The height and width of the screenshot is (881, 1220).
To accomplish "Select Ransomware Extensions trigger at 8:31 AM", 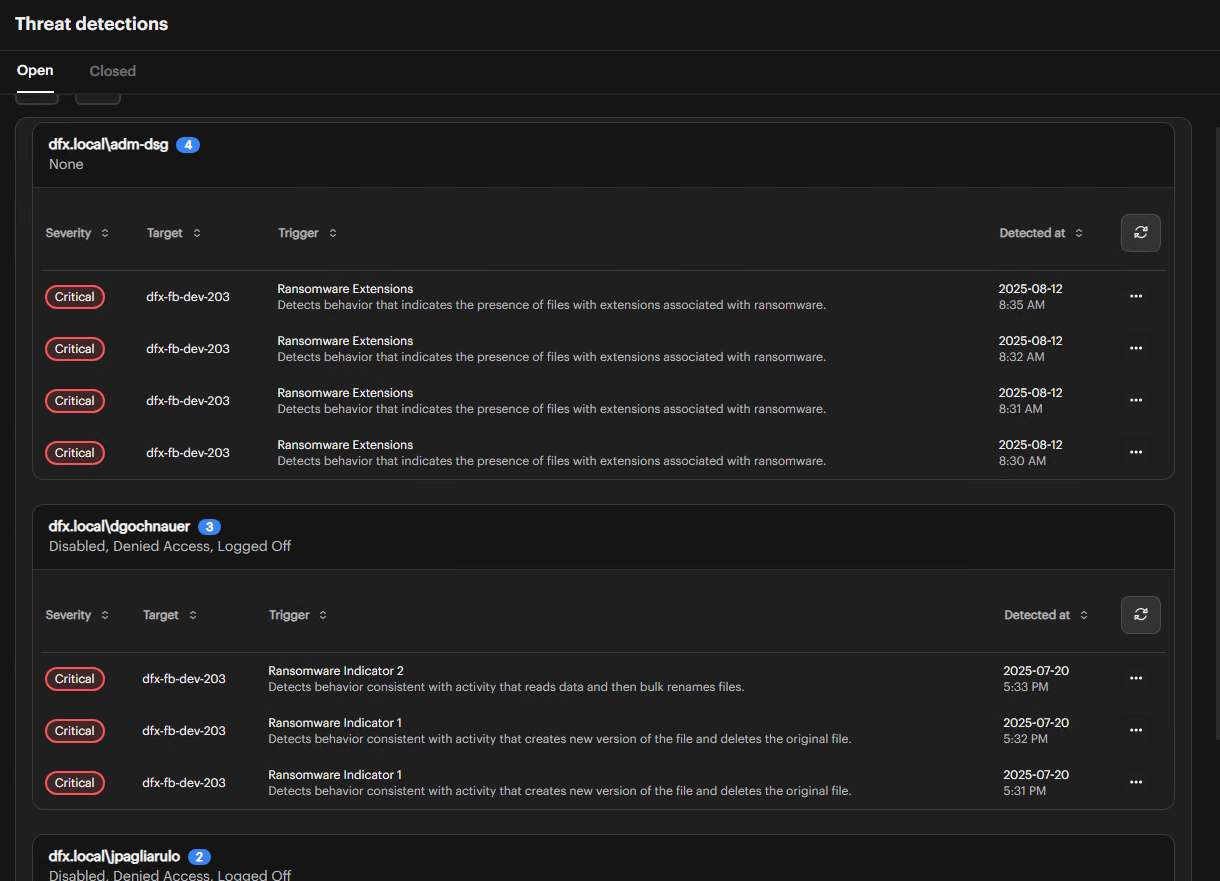I will click(x=345, y=393).
